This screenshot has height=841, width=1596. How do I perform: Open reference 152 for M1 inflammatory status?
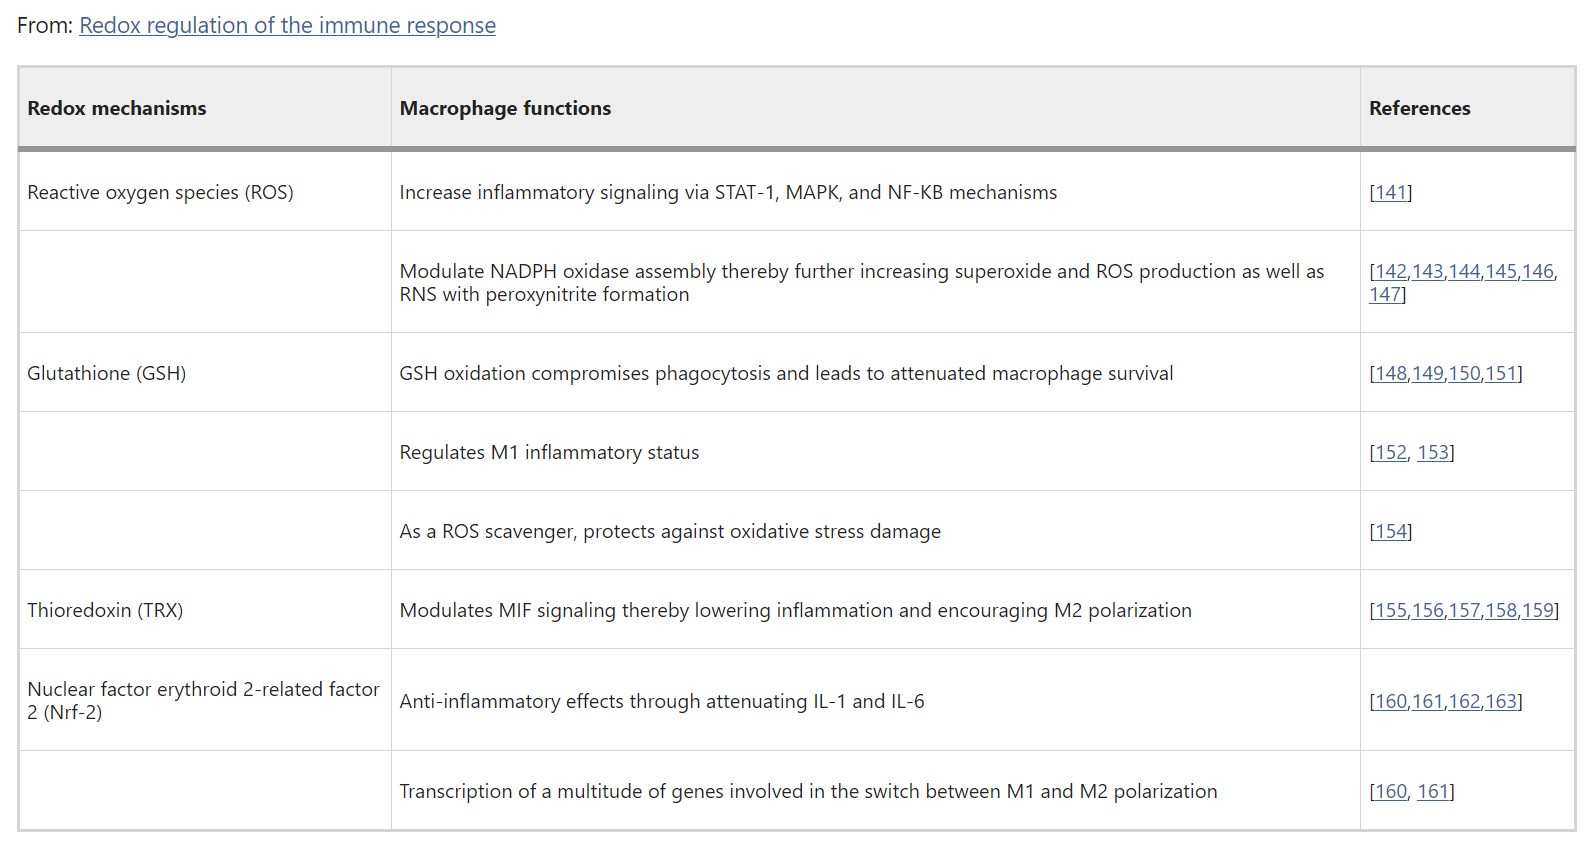[1391, 453]
